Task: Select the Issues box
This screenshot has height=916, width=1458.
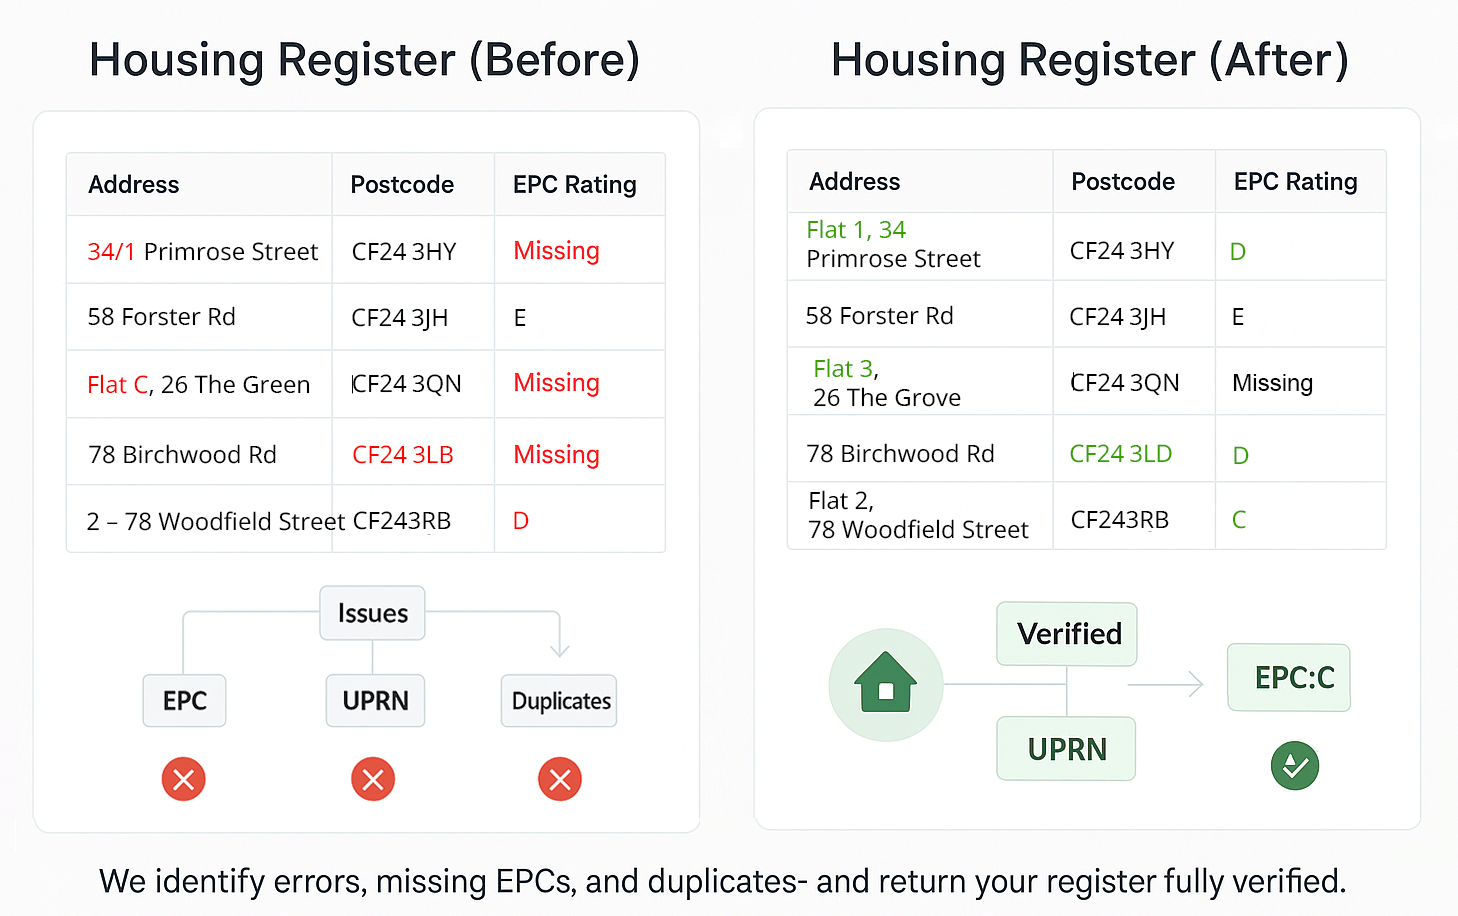Action: [x=372, y=613]
